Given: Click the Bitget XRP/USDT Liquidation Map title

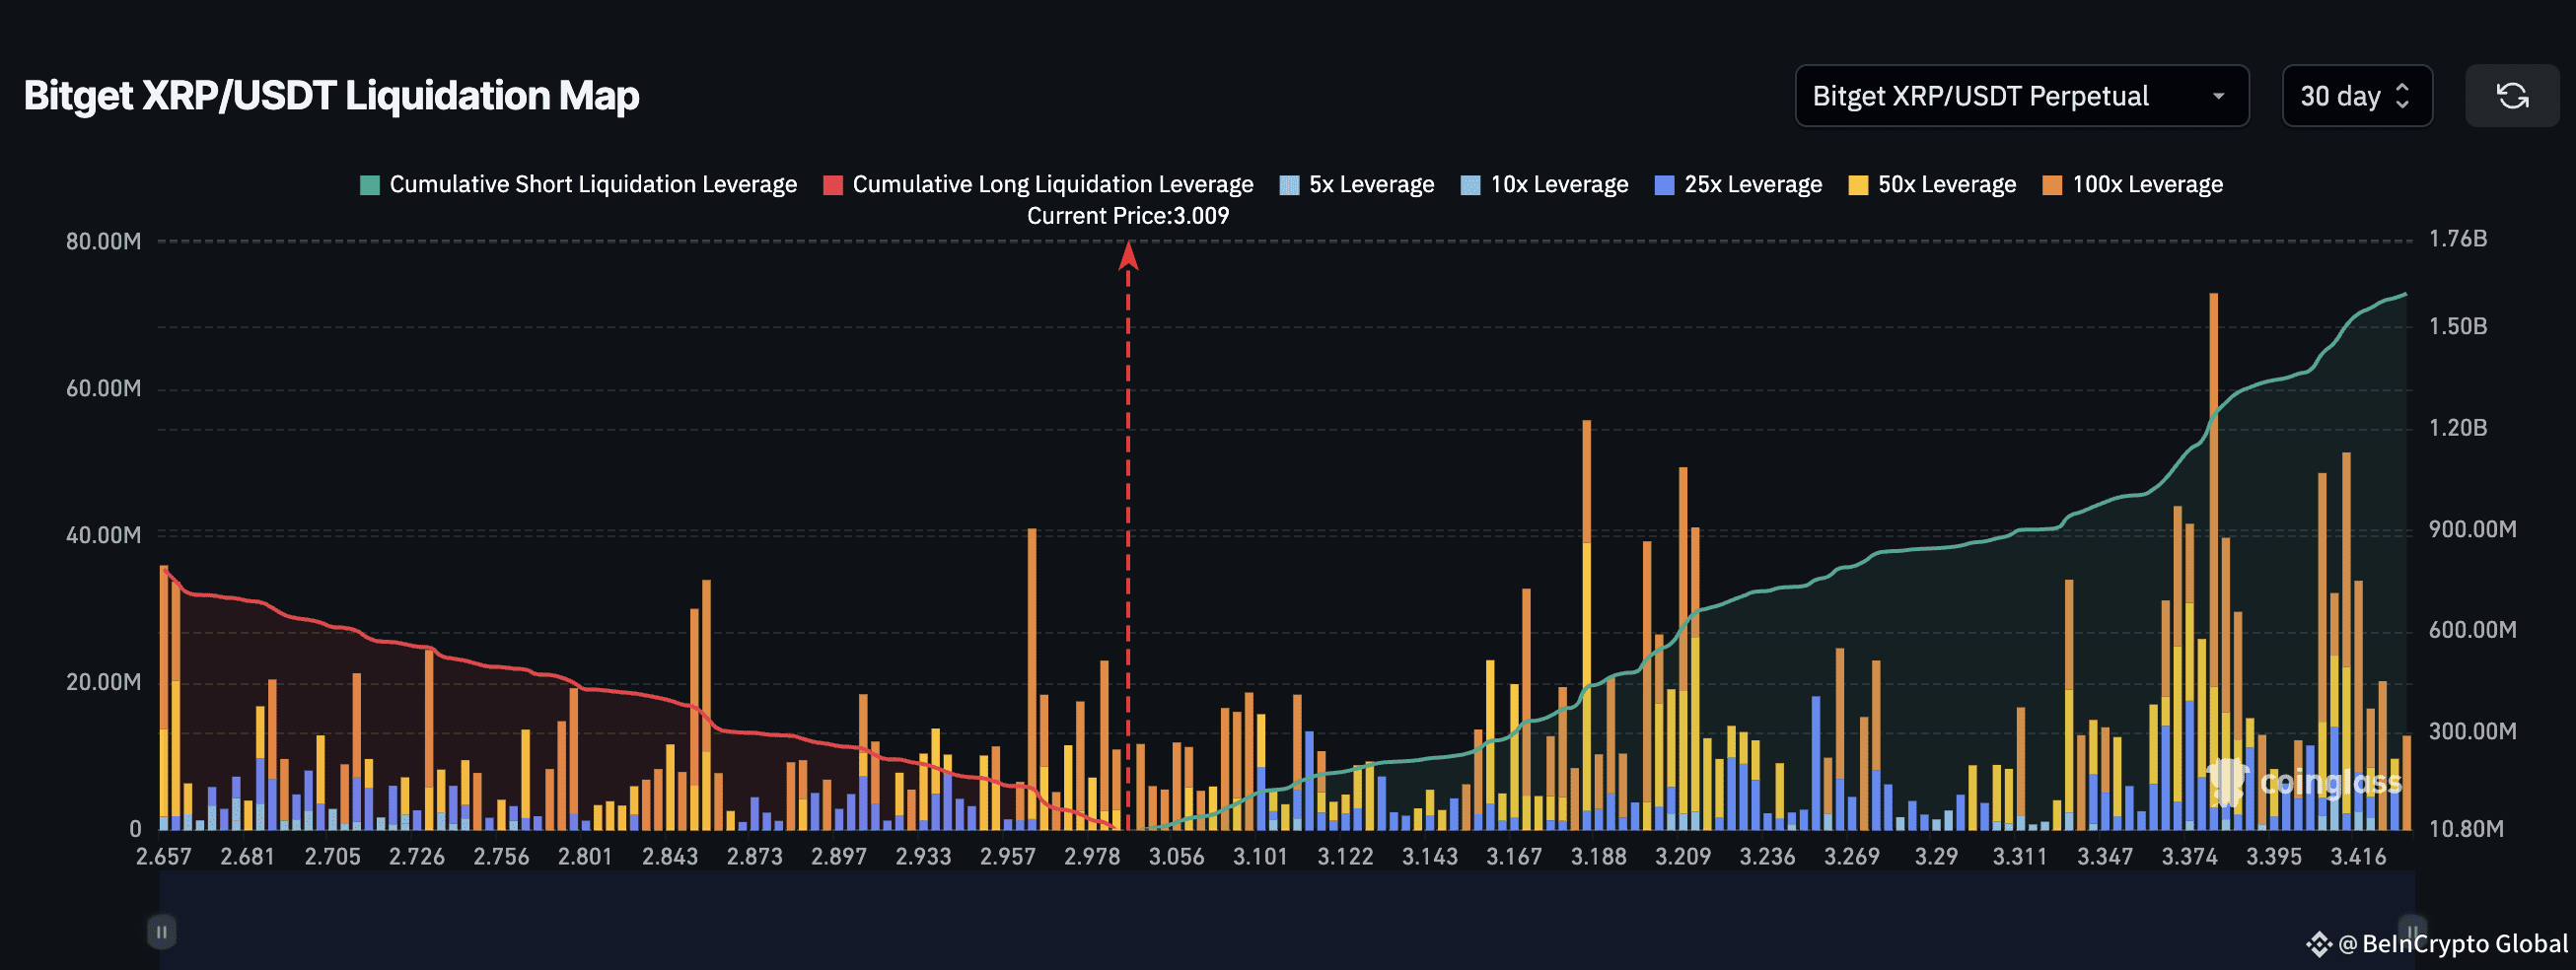Looking at the screenshot, I should [x=331, y=96].
